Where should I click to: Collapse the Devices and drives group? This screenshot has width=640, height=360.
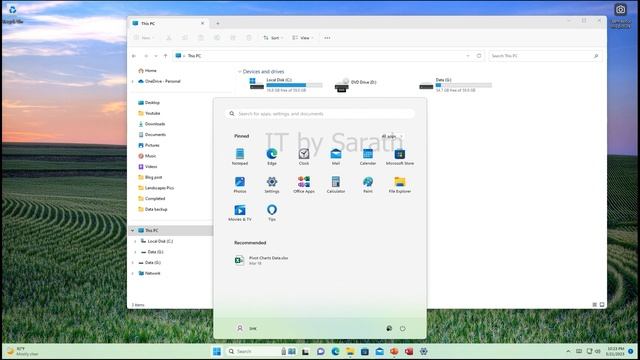[240, 71]
